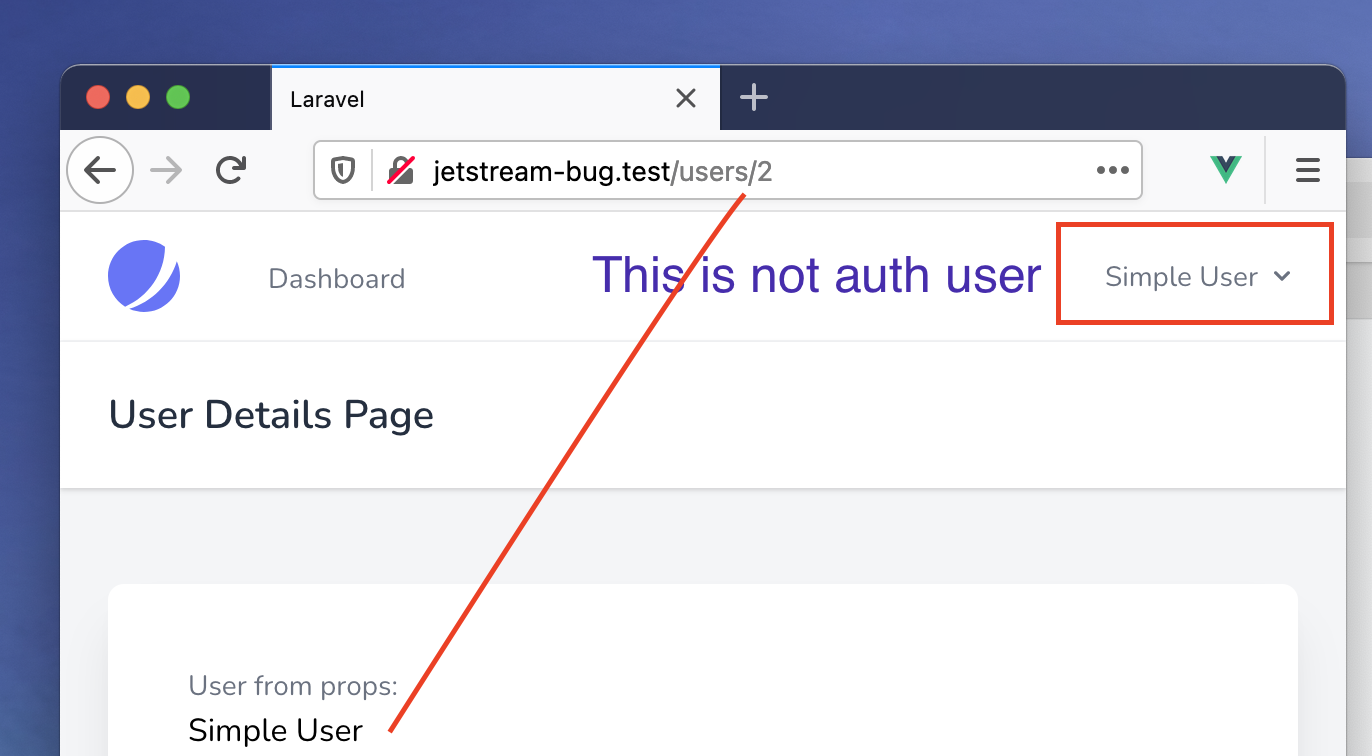
Task: Open the Vue.js devtools extension icon
Action: (1225, 169)
